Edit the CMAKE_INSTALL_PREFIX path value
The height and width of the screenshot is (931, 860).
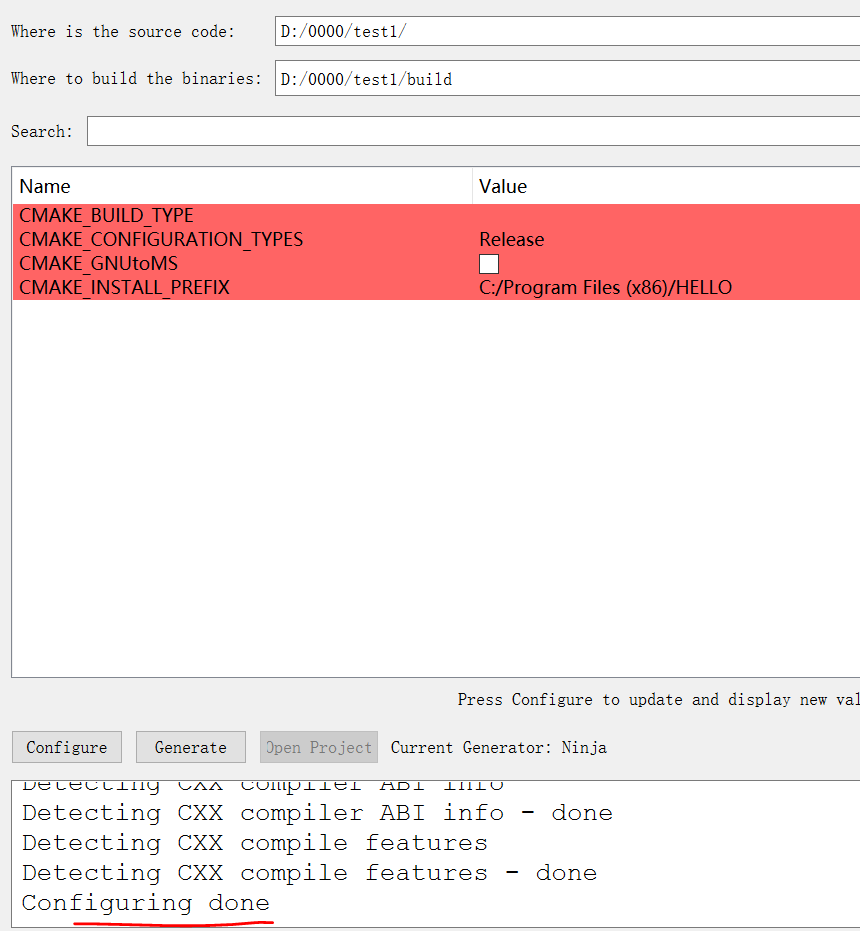pos(606,287)
